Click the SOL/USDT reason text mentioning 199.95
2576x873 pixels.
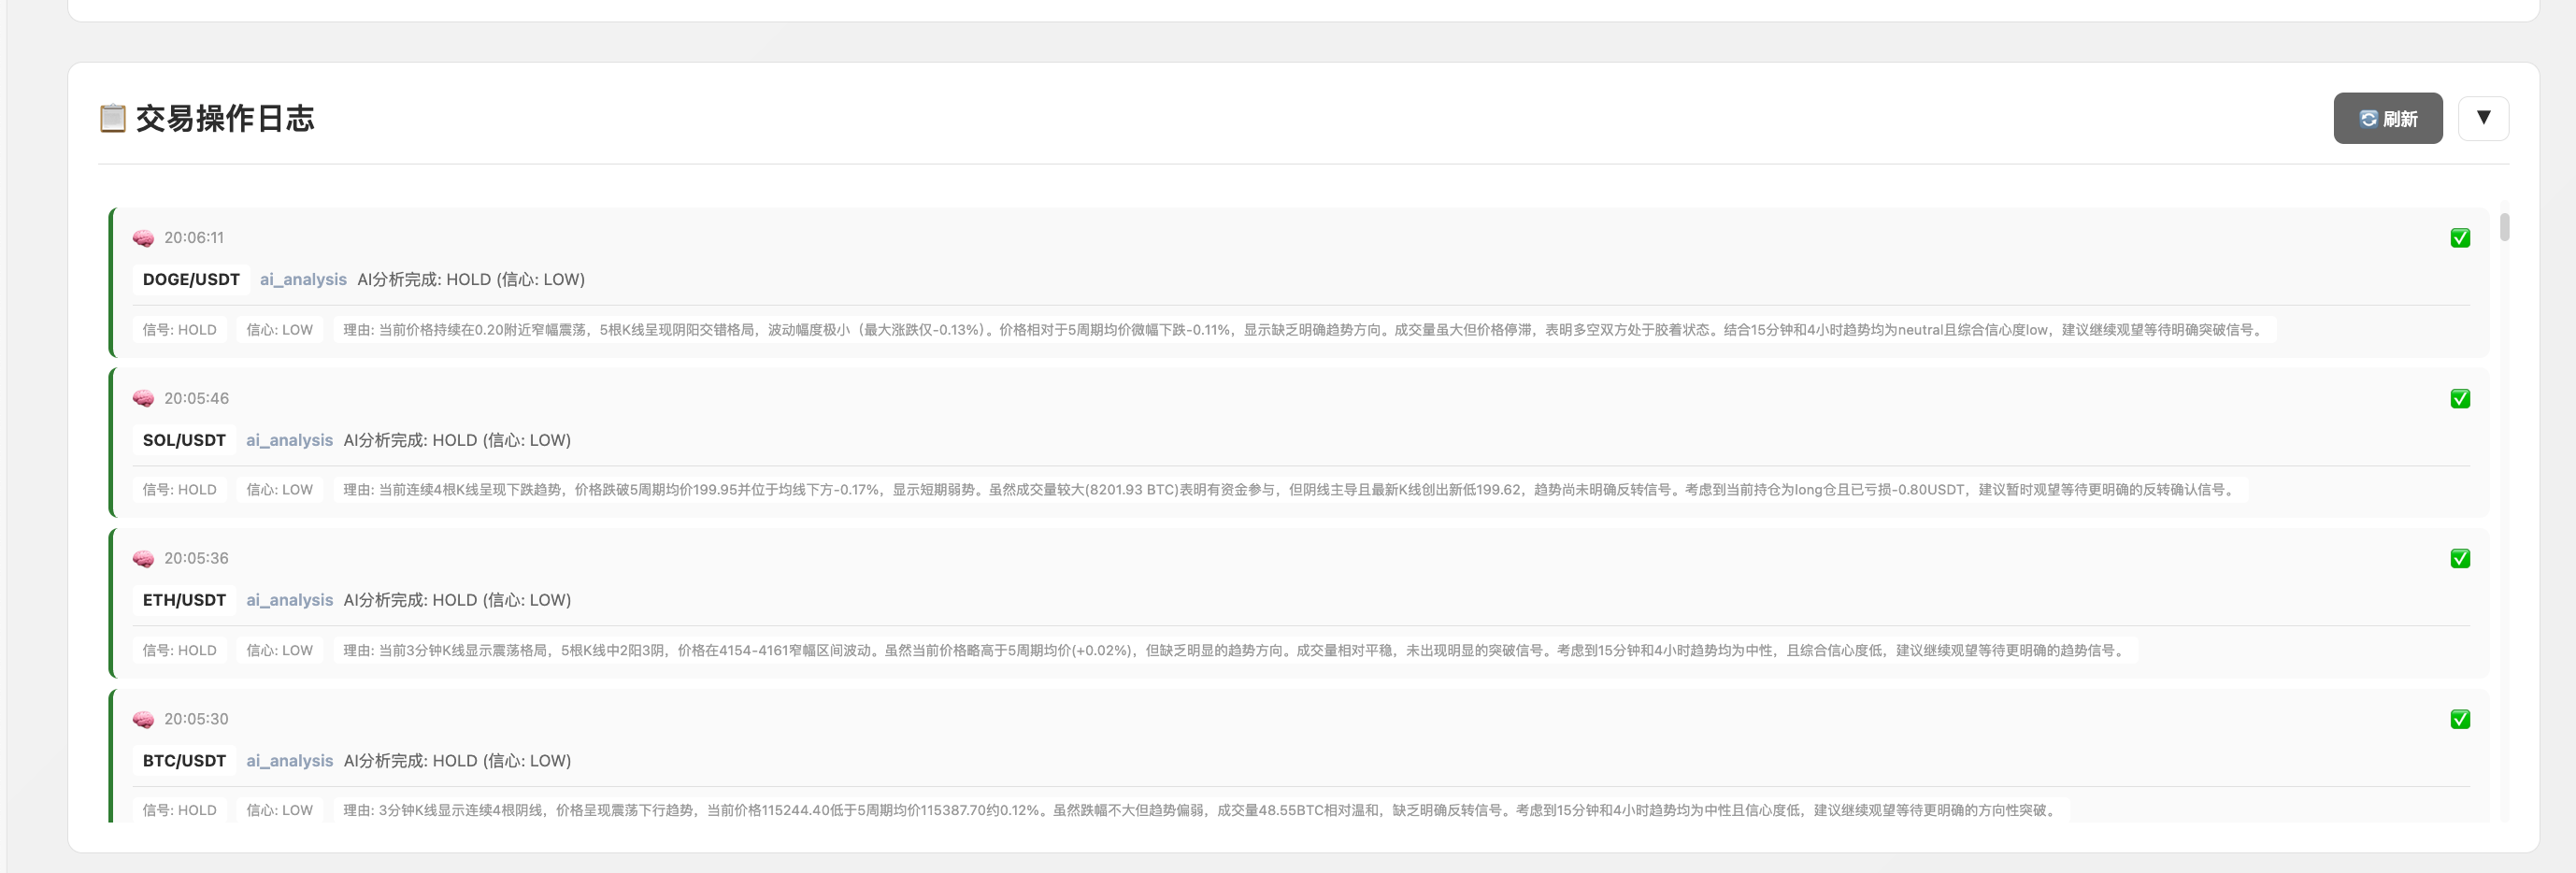(1291, 490)
